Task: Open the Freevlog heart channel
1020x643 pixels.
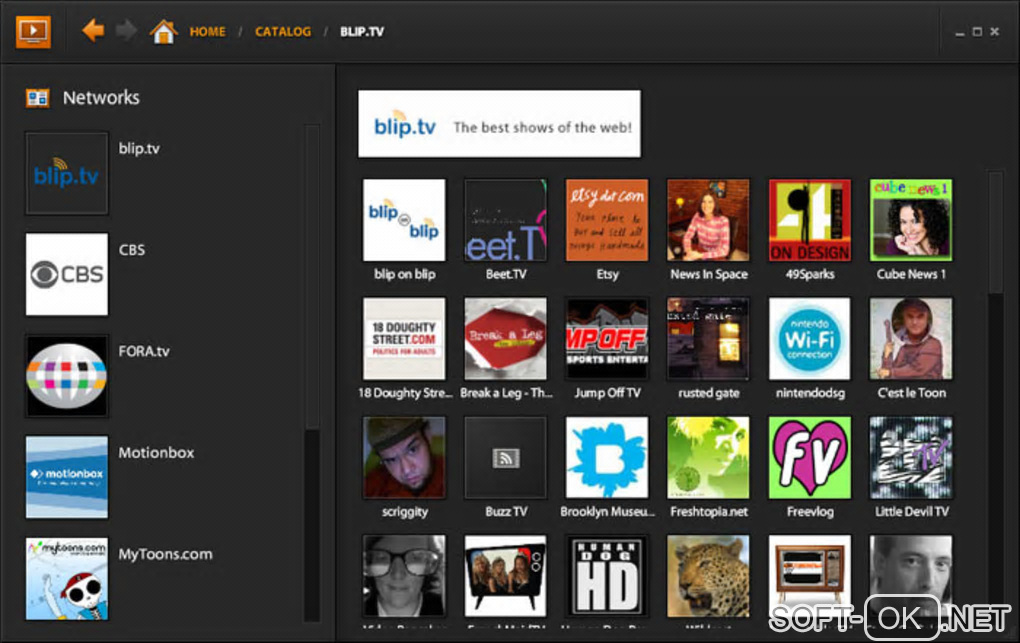Action: 810,458
